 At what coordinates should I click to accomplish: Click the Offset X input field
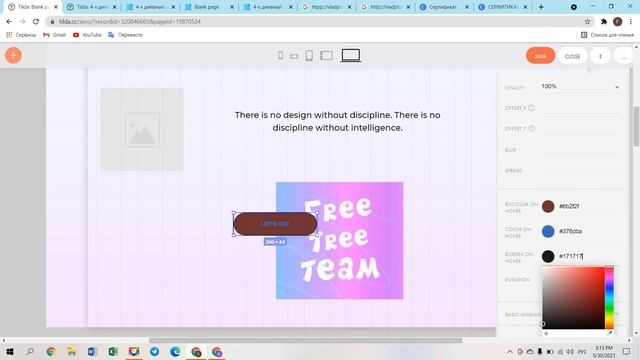coord(580,108)
